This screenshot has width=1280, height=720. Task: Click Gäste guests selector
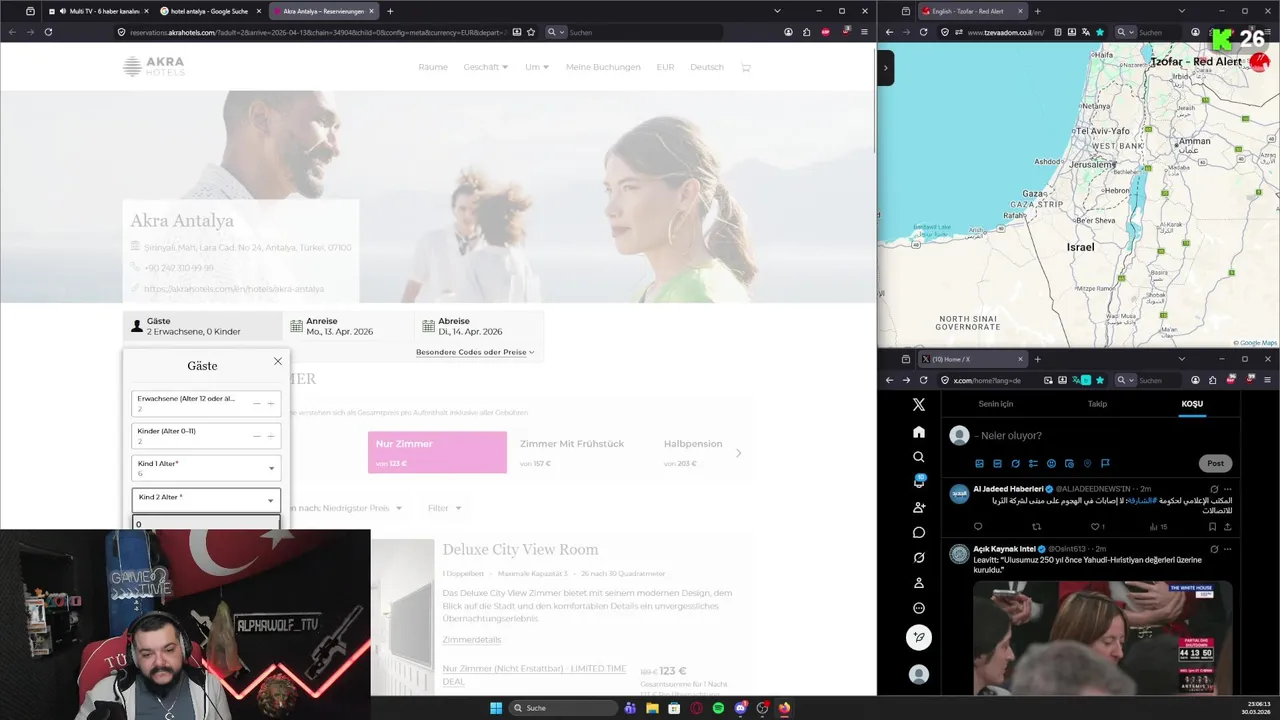click(203, 326)
